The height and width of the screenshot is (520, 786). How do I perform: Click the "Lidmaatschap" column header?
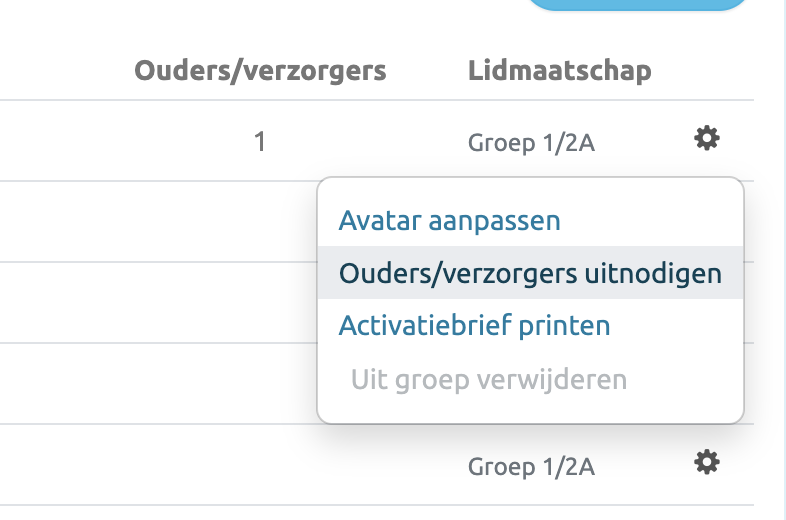(559, 71)
